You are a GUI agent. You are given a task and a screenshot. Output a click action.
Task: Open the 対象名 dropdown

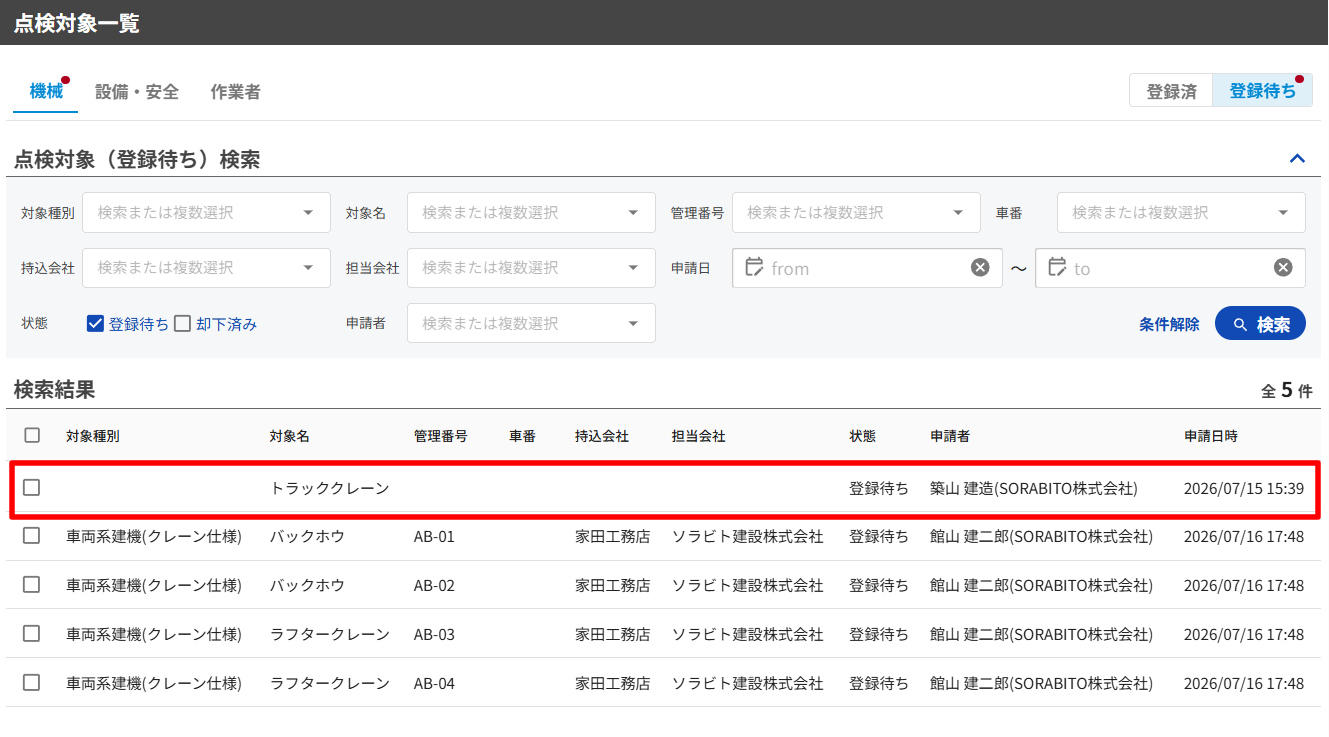[531, 212]
